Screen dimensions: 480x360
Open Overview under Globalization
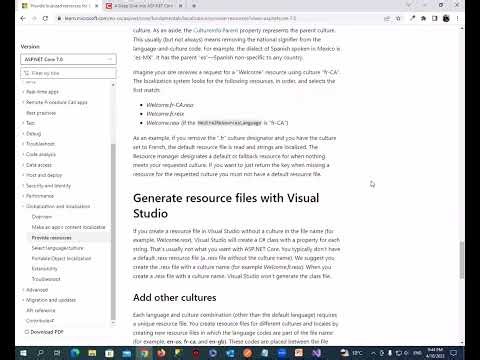42,217
